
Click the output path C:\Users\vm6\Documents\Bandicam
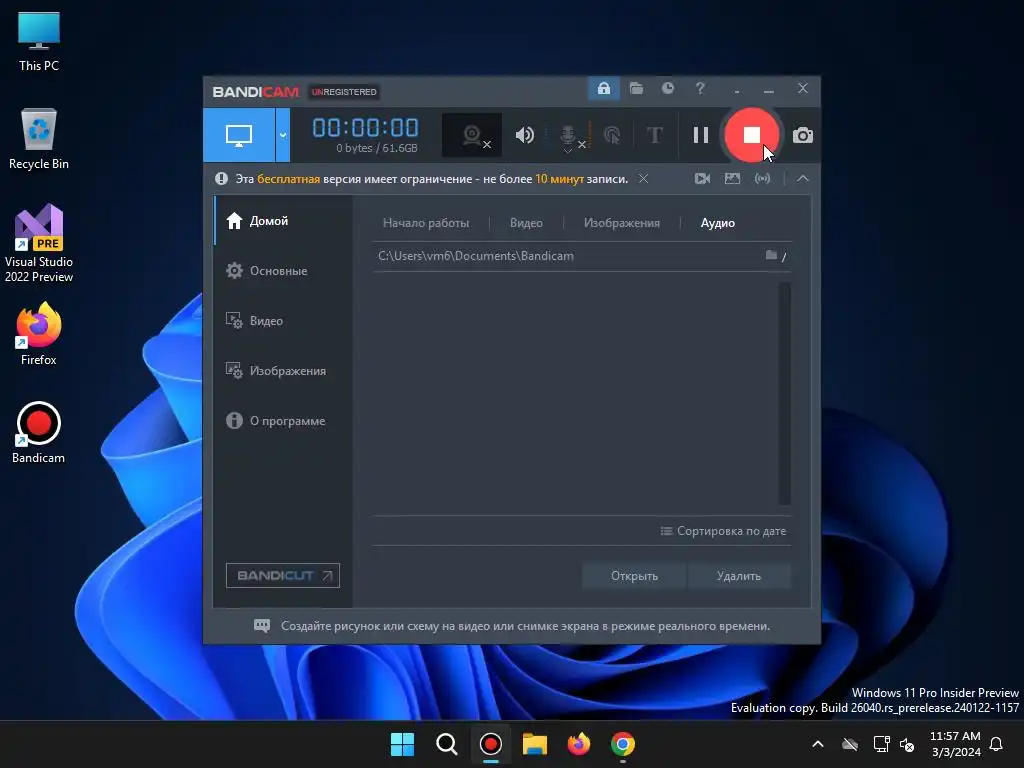pyautogui.click(x=475, y=256)
